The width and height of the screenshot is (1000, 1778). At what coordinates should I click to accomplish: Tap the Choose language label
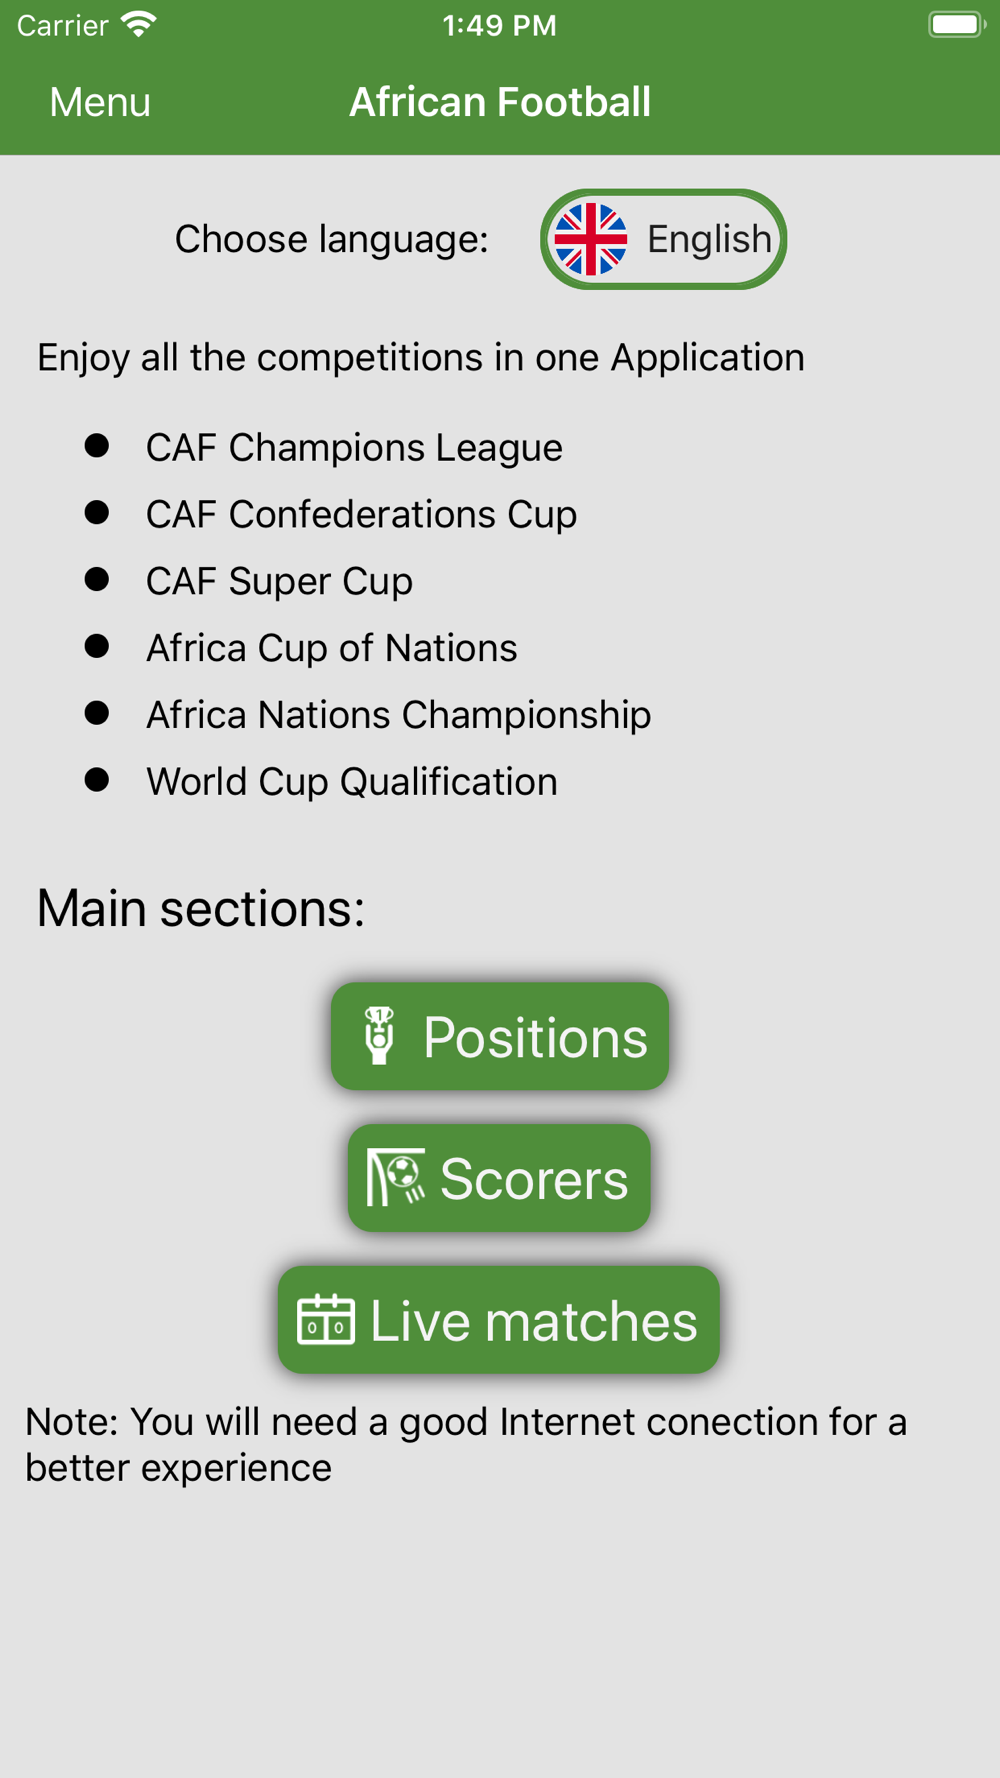[332, 239]
